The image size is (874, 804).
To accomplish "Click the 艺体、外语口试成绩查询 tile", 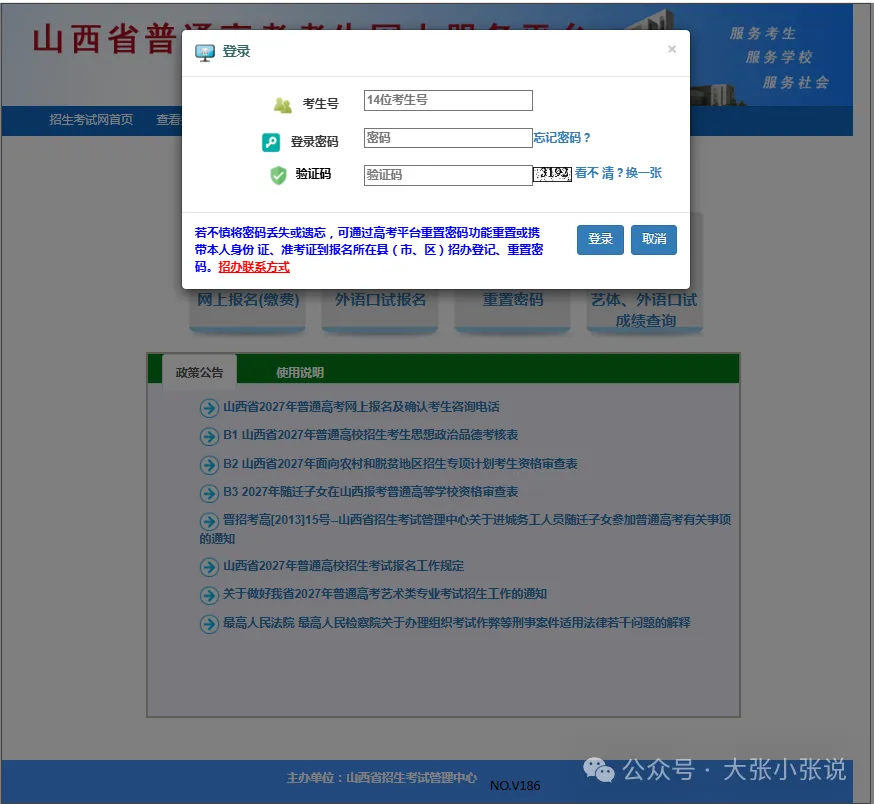I will point(644,310).
